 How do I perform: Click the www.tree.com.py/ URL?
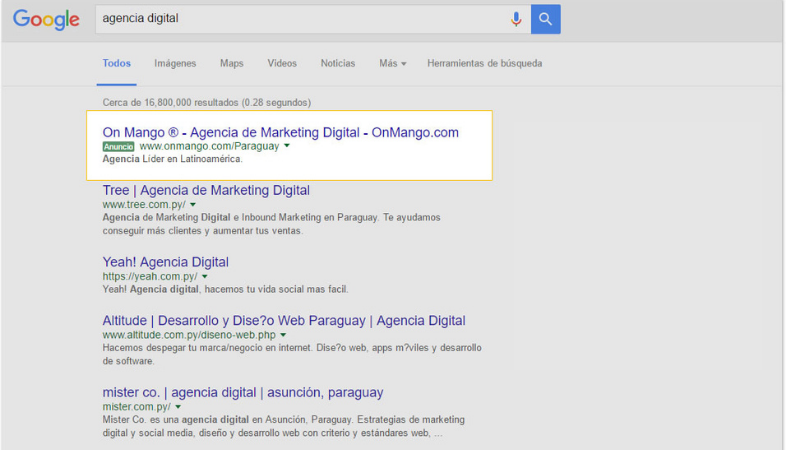144,204
